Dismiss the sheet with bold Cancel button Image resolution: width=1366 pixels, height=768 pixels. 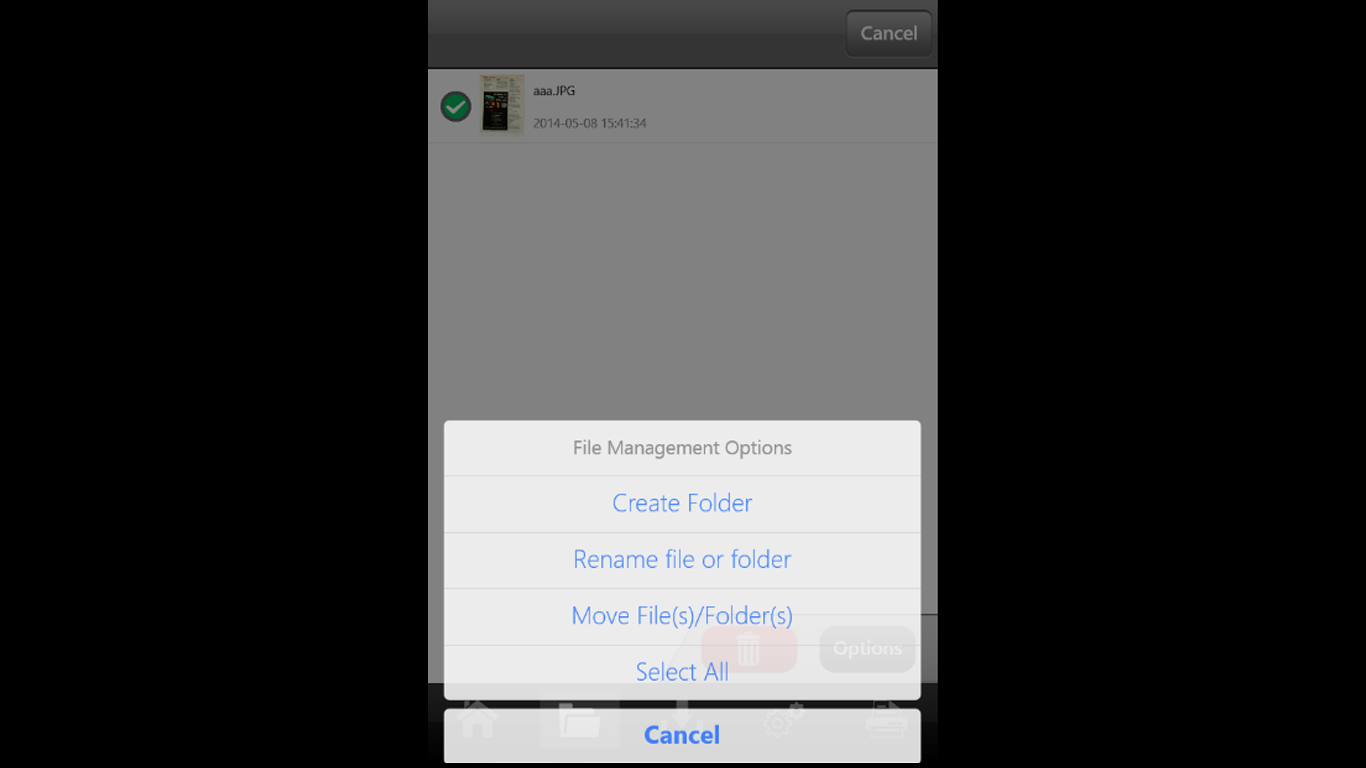coord(682,735)
